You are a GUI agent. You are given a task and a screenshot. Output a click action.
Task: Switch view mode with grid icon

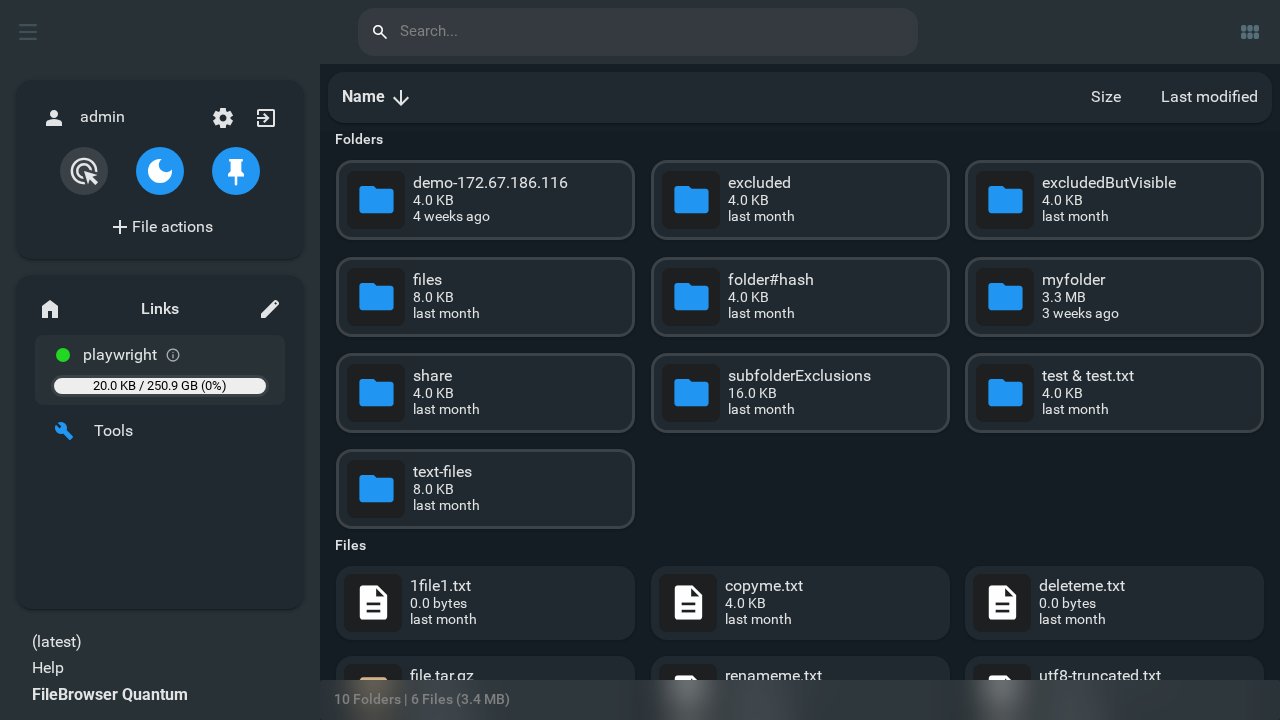click(1250, 32)
